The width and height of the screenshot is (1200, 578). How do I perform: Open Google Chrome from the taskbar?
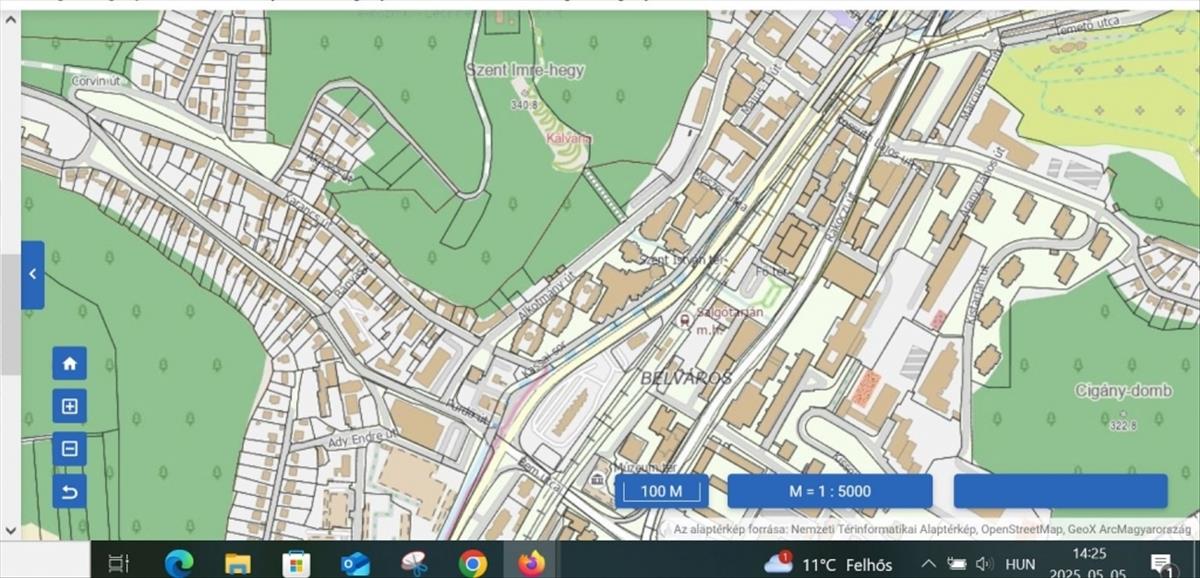pos(473,563)
